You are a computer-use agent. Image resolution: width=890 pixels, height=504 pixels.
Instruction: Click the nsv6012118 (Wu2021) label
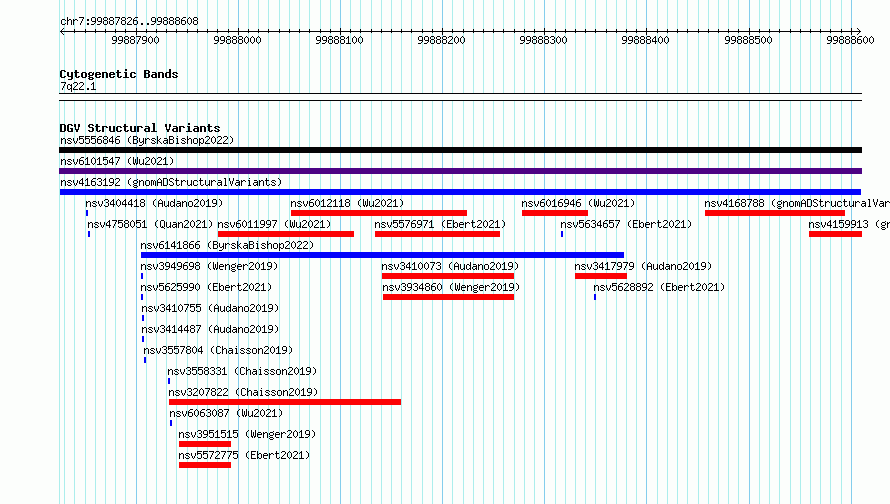(347, 203)
